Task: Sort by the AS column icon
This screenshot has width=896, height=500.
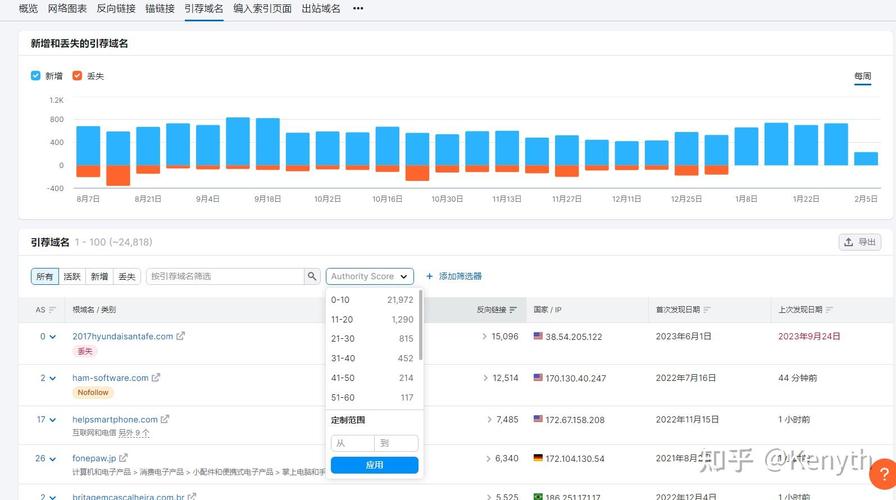Action: click(53, 310)
